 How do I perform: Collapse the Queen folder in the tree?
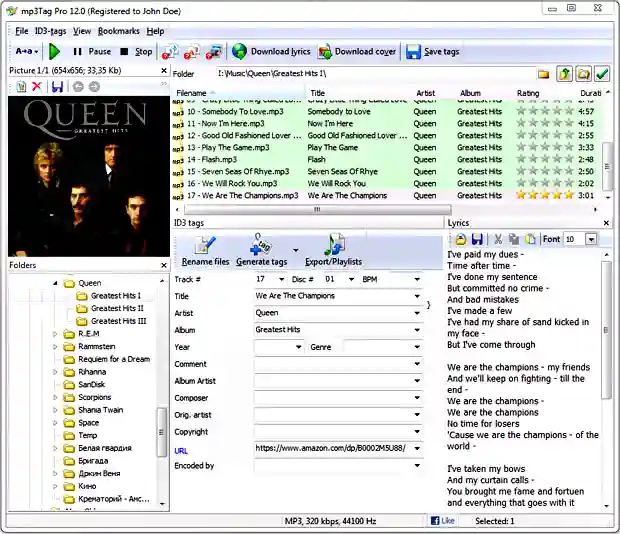55,283
